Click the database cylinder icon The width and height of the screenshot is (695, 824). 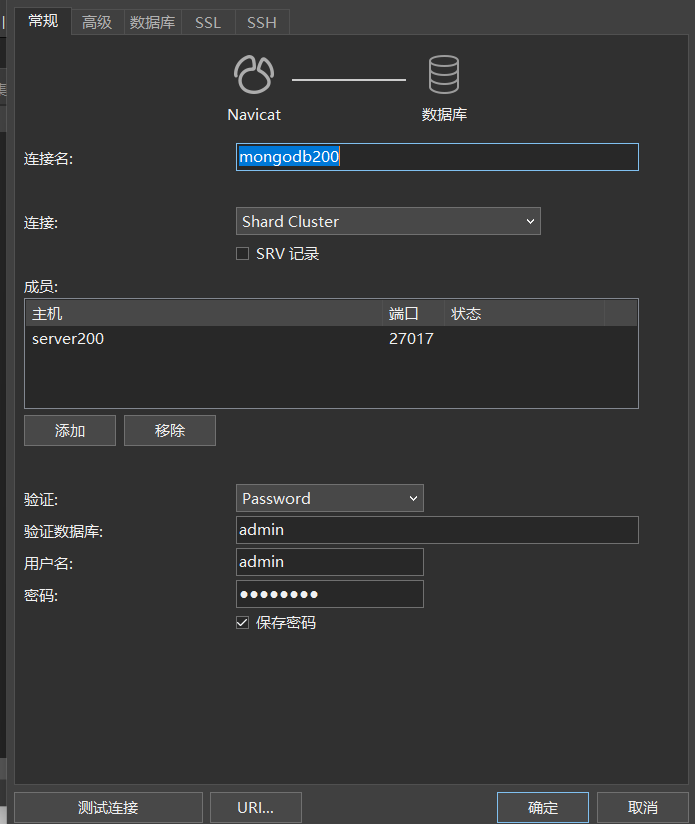444,75
